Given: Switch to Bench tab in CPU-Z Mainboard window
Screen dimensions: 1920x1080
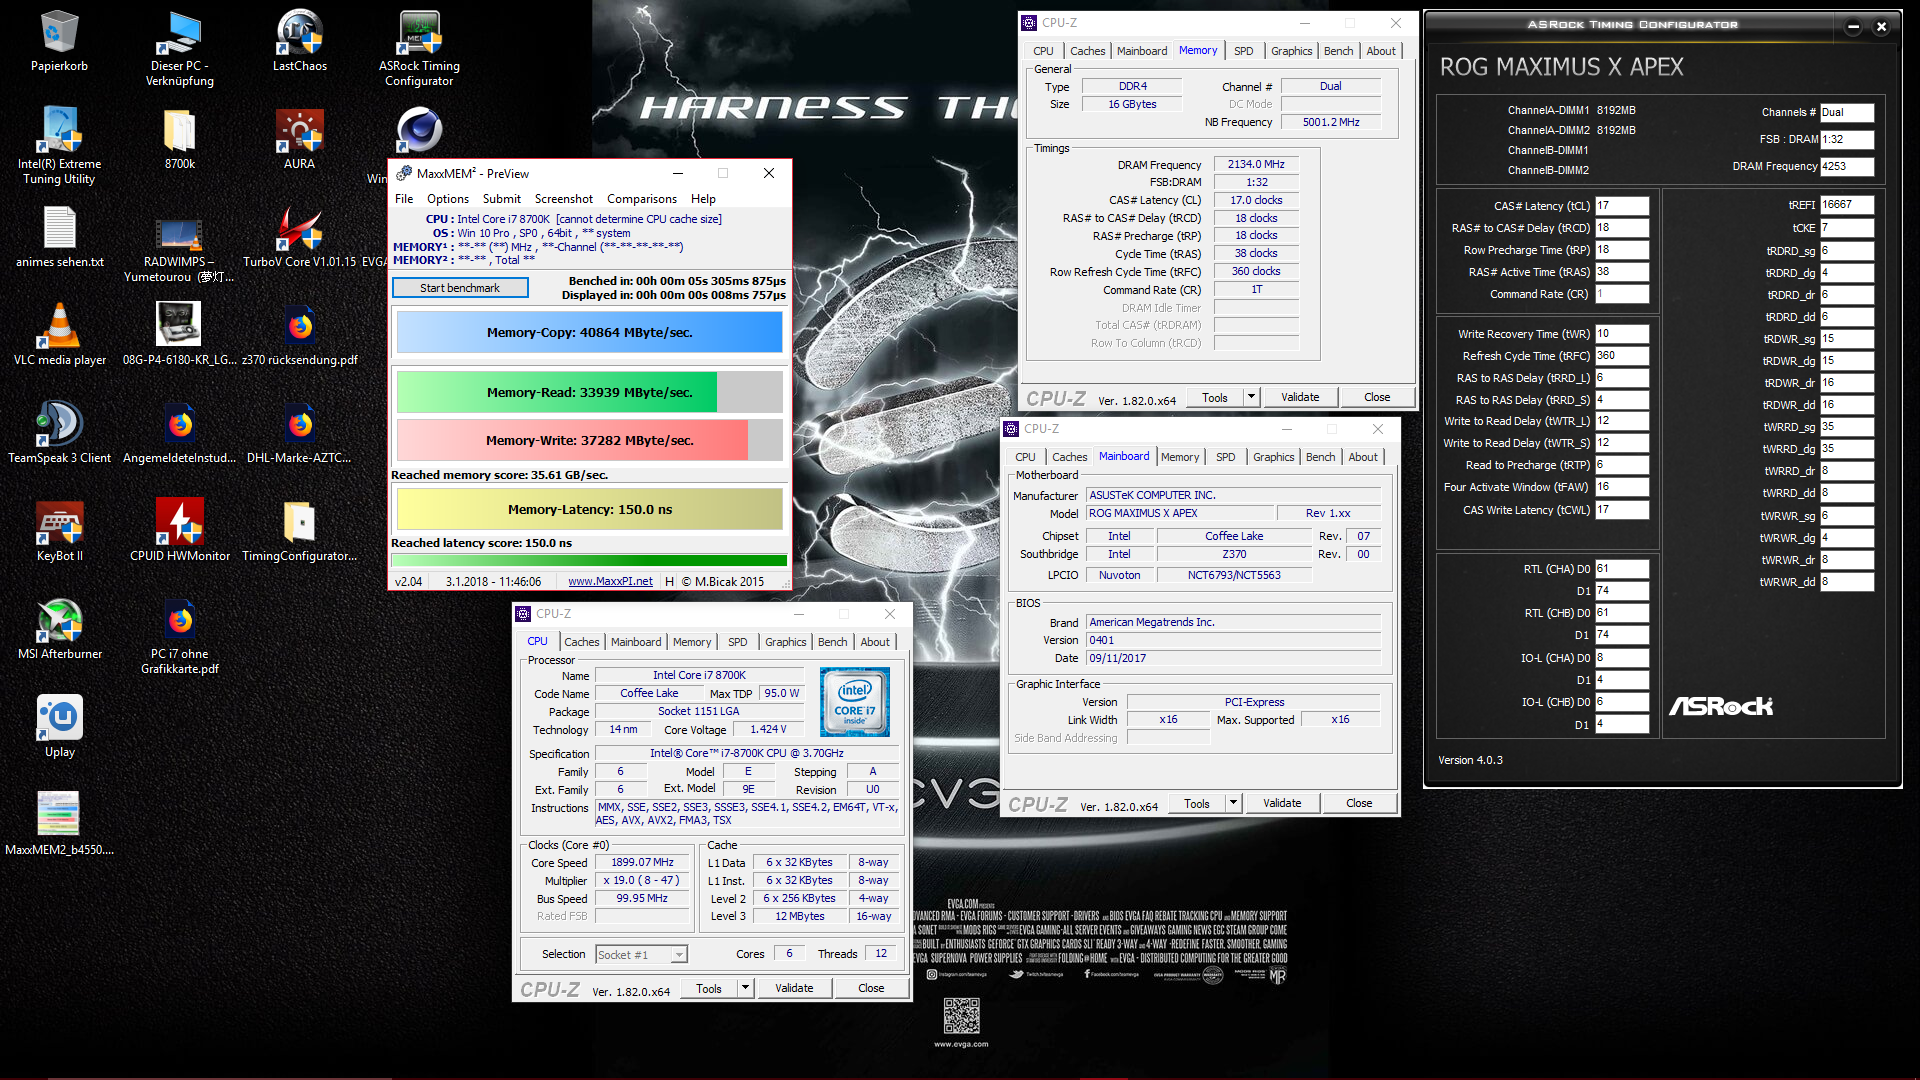Looking at the screenshot, I should click(1320, 457).
